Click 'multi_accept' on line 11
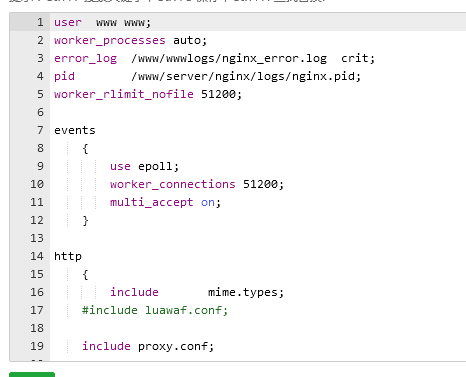 152,202
